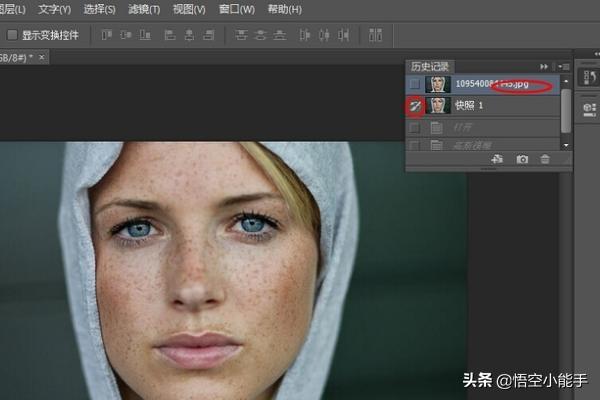Set history brush source on the jpg snapshot
600x400 pixels.
(x=414, y=85)
